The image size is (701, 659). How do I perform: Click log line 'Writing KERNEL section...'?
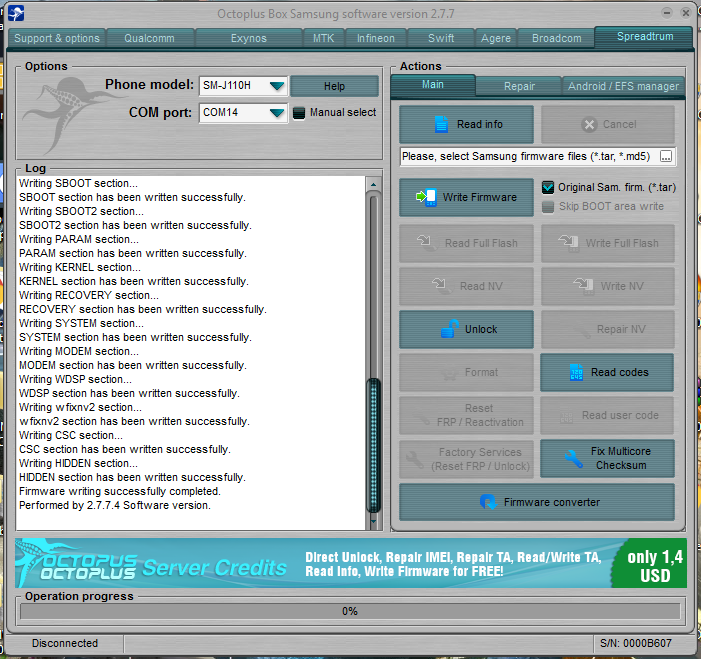click(80, 267)
